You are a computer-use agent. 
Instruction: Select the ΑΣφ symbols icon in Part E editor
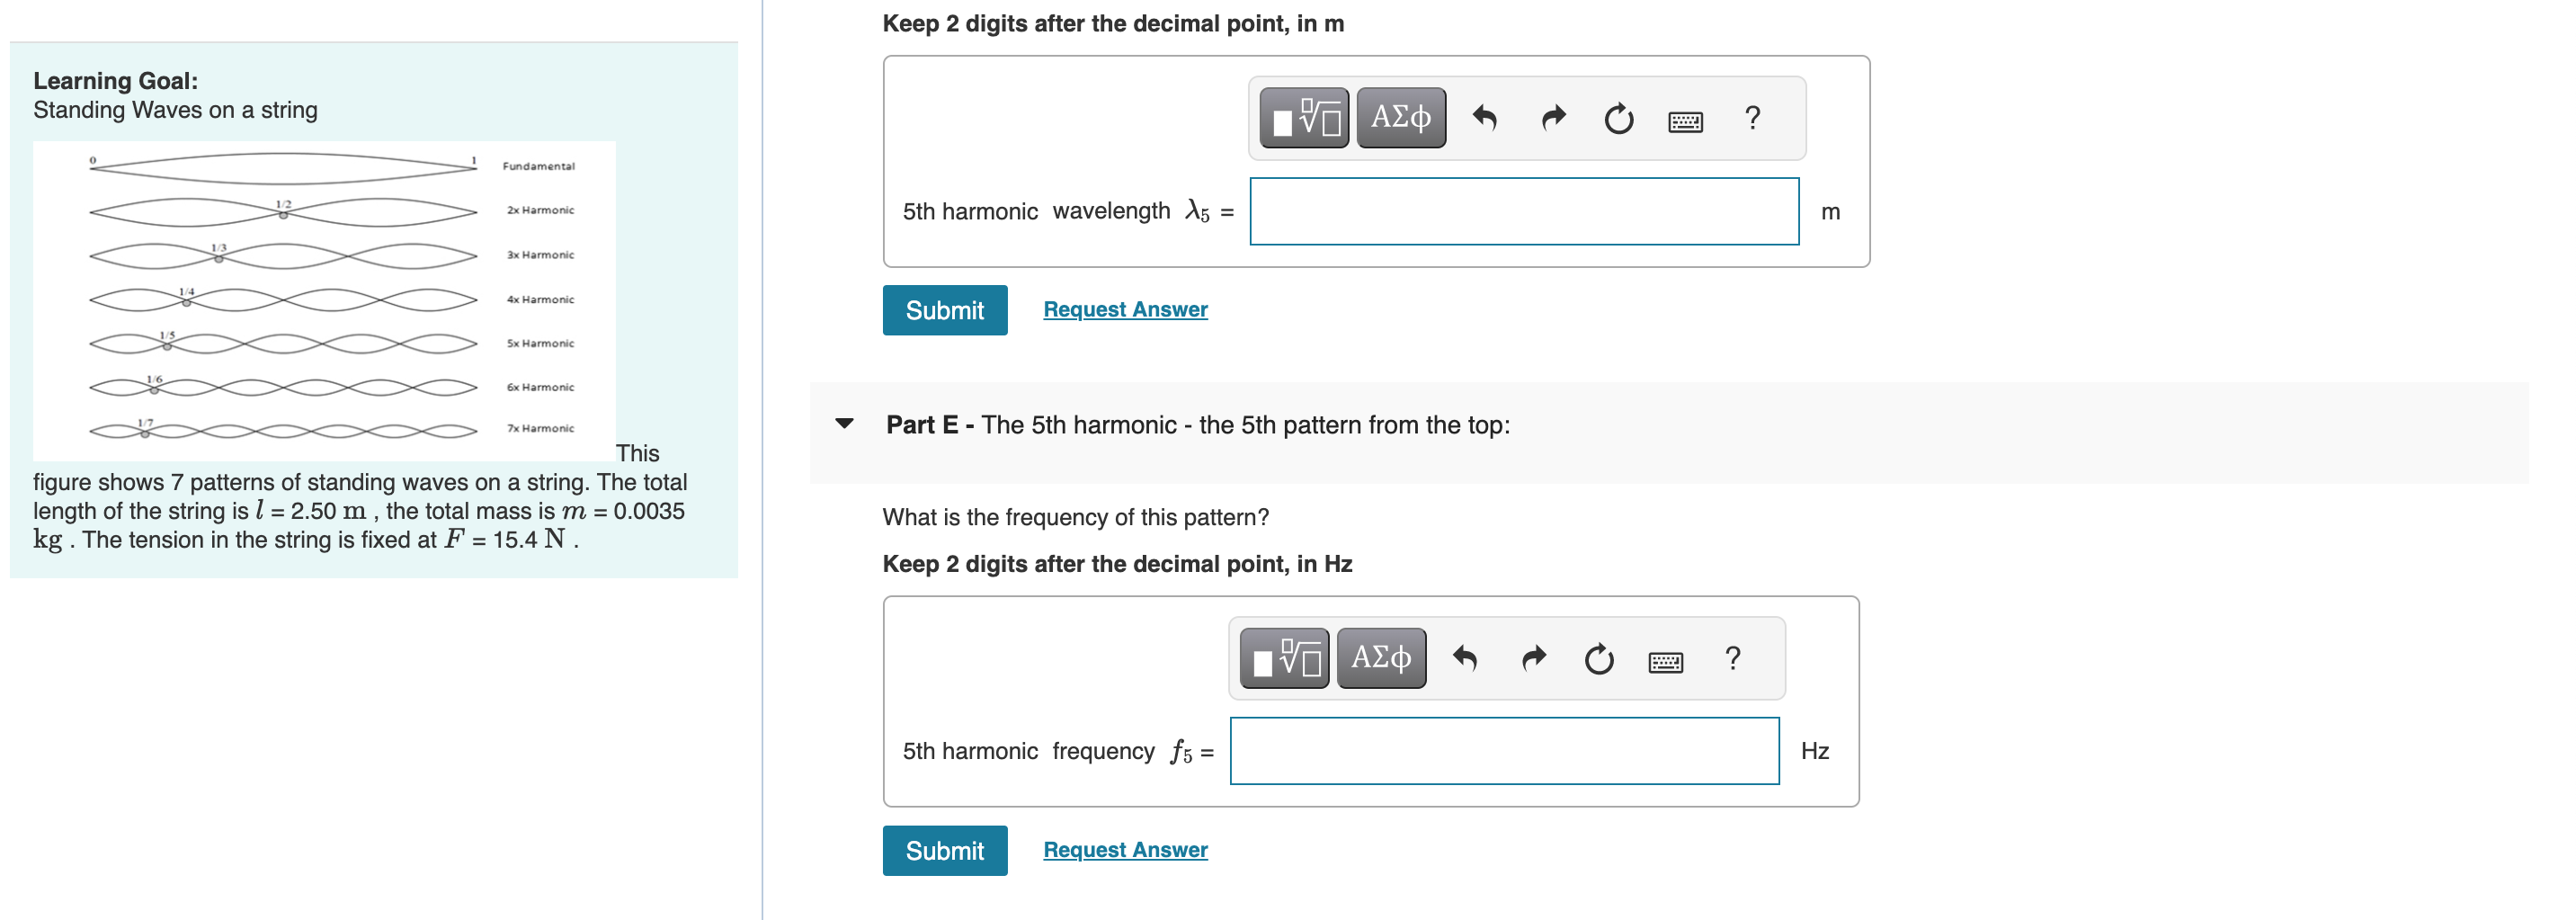(x=1380, y=657)
